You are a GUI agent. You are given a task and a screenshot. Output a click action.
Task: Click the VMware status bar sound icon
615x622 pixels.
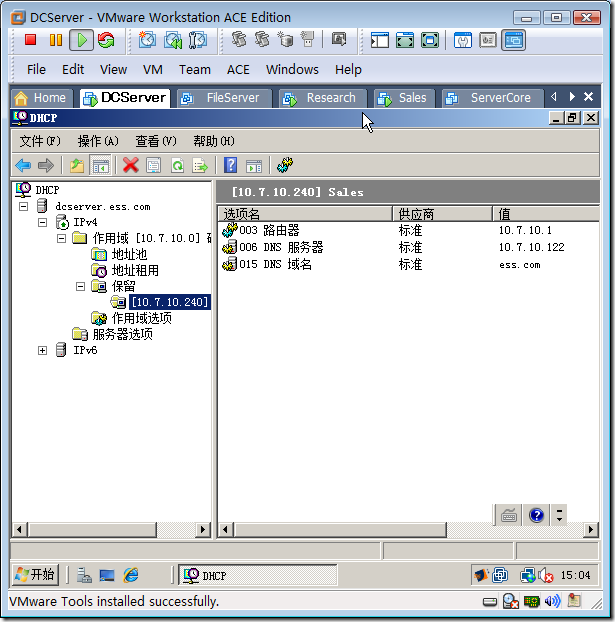tap(552, 601)
